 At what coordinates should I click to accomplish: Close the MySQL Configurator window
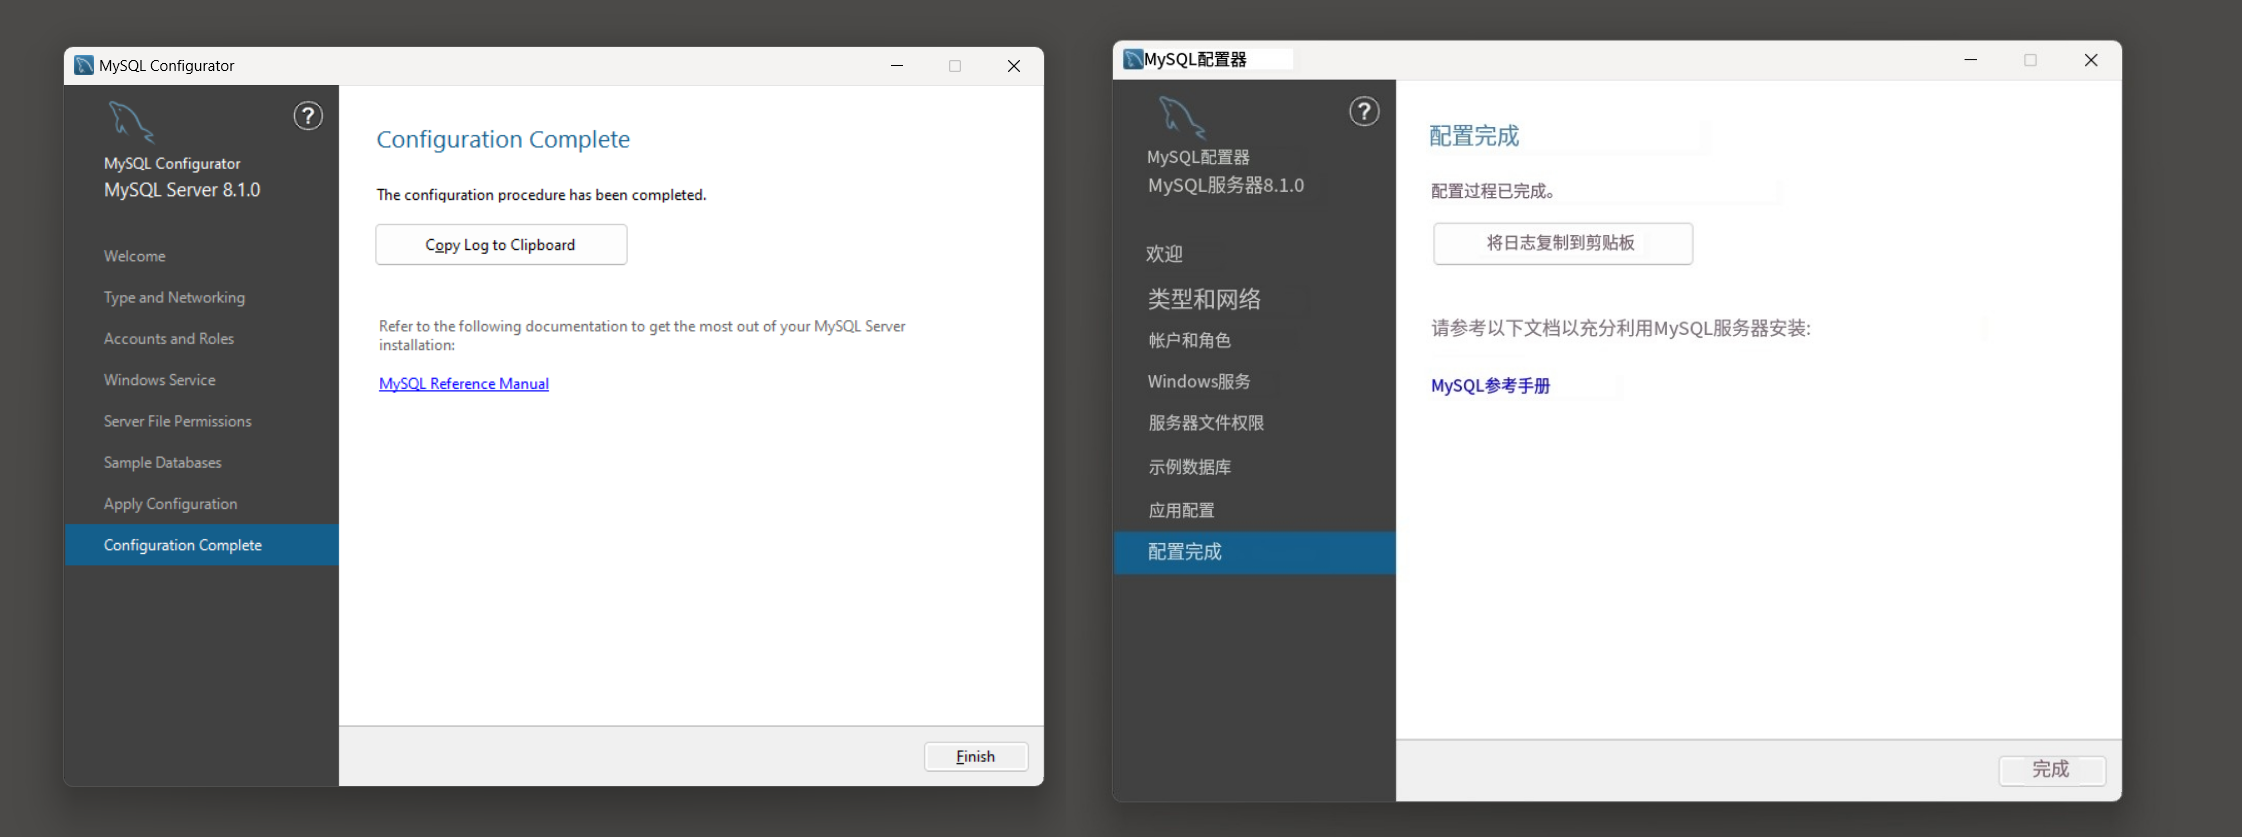[1014, 66]
